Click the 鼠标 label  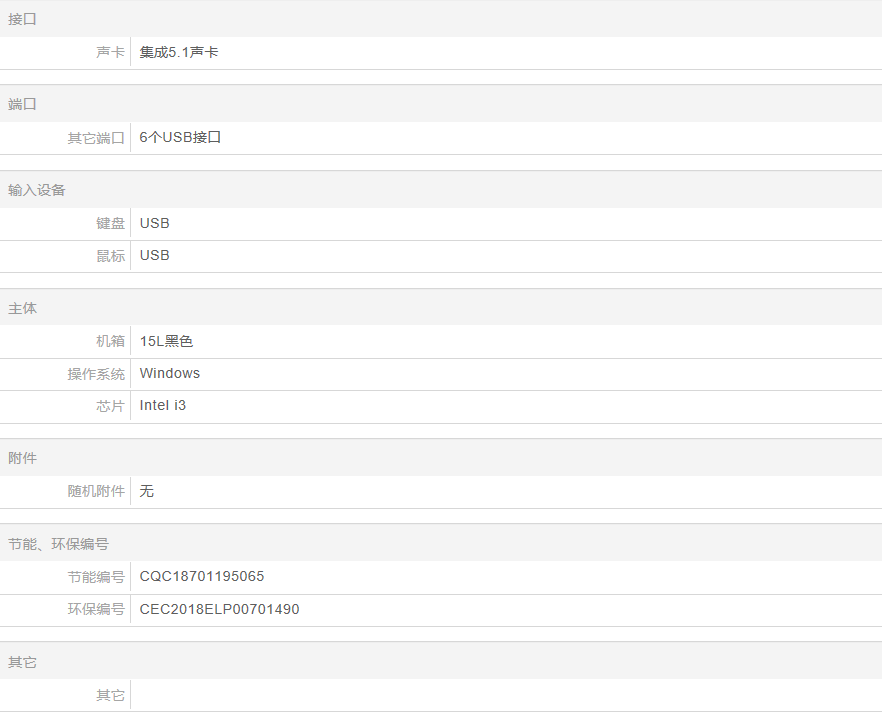coord(110,256)
